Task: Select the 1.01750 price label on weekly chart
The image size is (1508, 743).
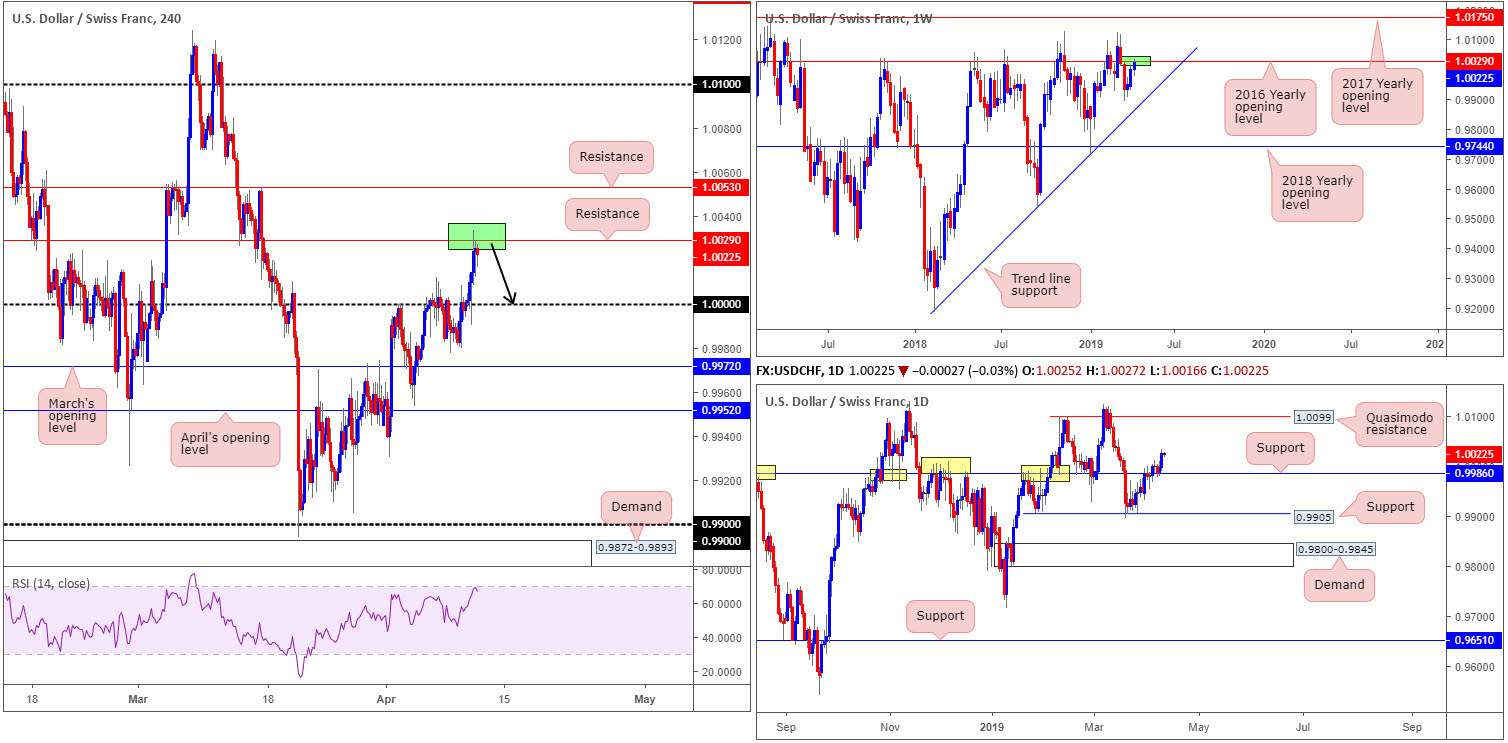Action: (x=1475, y=17)
